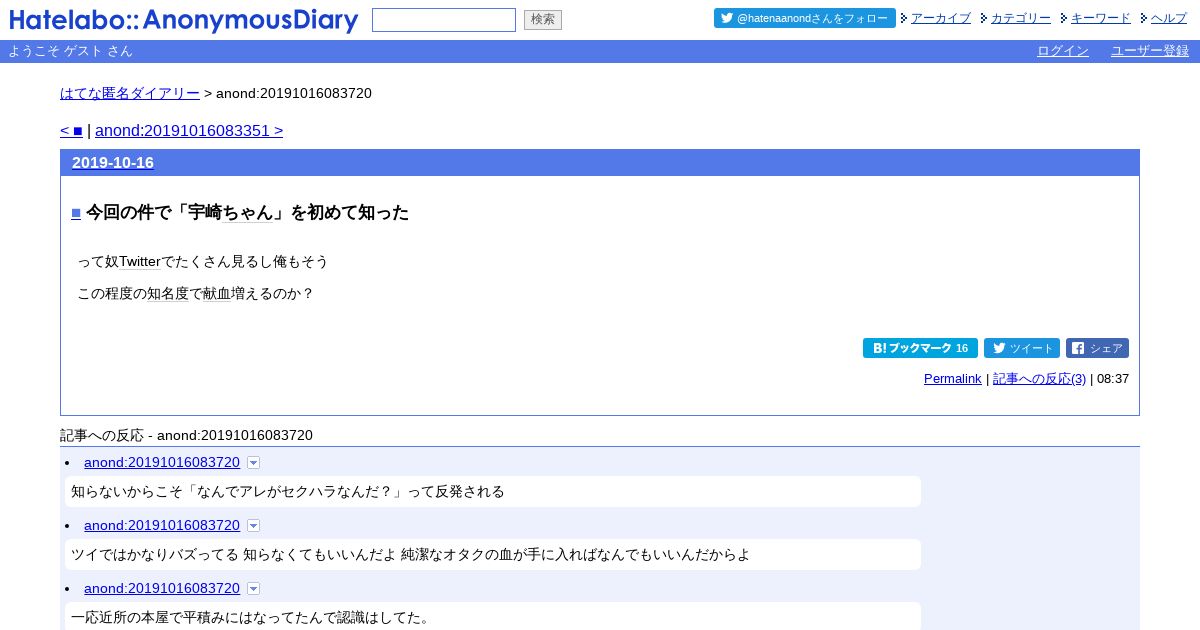Click the blue ■ icon beside entry title
The width and height of the screenshot is (1200, 630).
pos(76,212)
